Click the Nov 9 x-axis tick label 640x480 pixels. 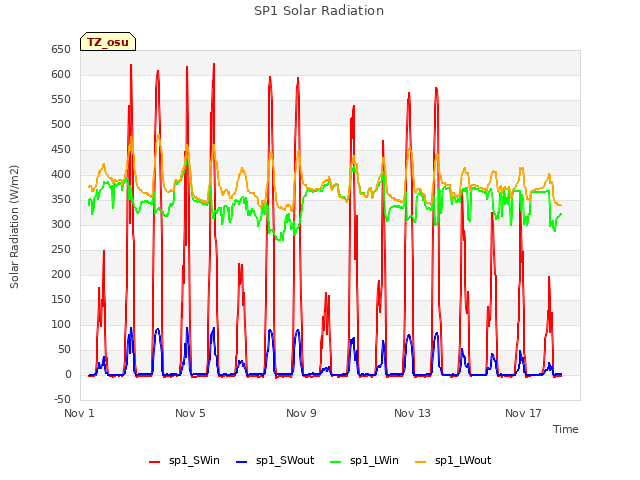point(301,413)
